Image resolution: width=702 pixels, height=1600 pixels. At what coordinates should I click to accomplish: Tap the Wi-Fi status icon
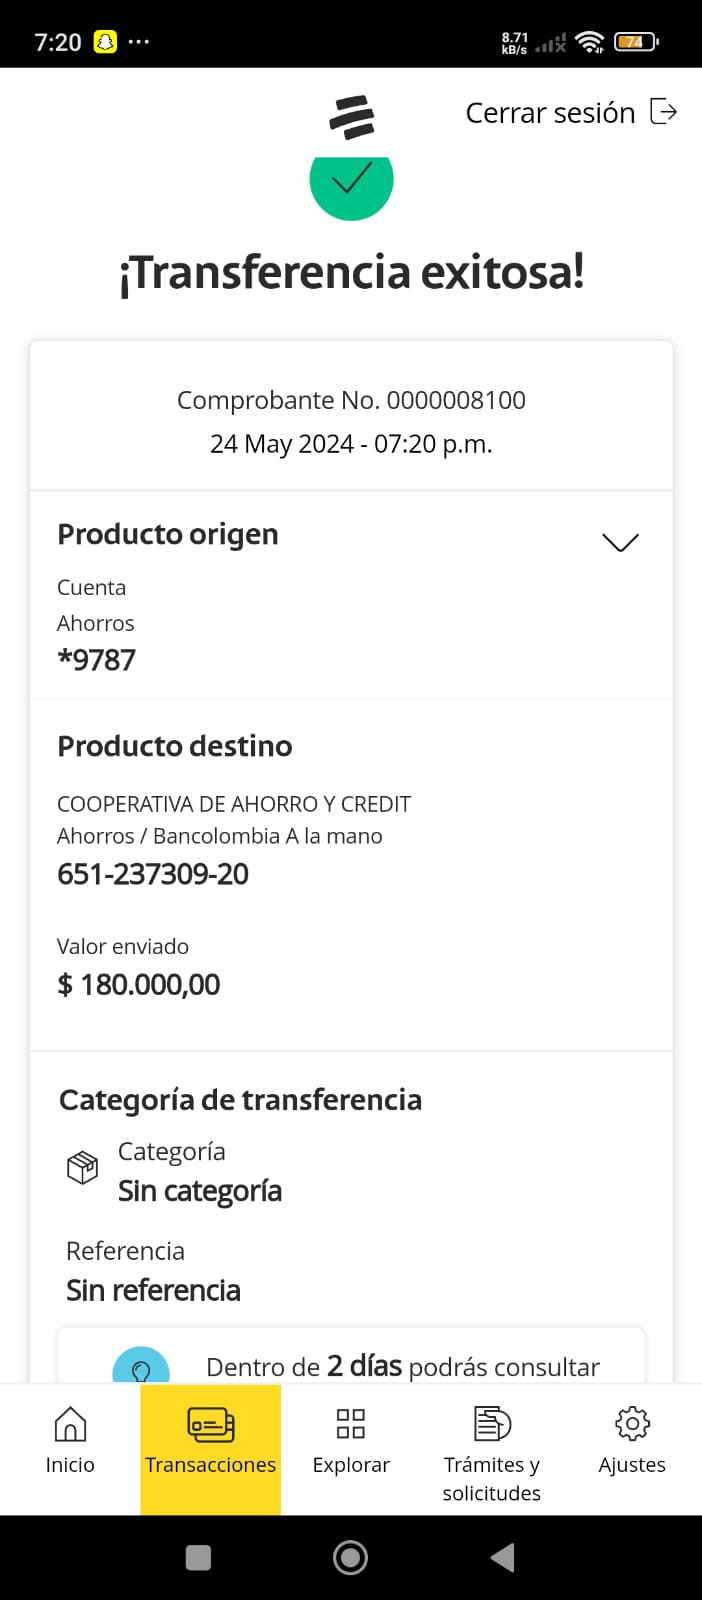[590, 42]
